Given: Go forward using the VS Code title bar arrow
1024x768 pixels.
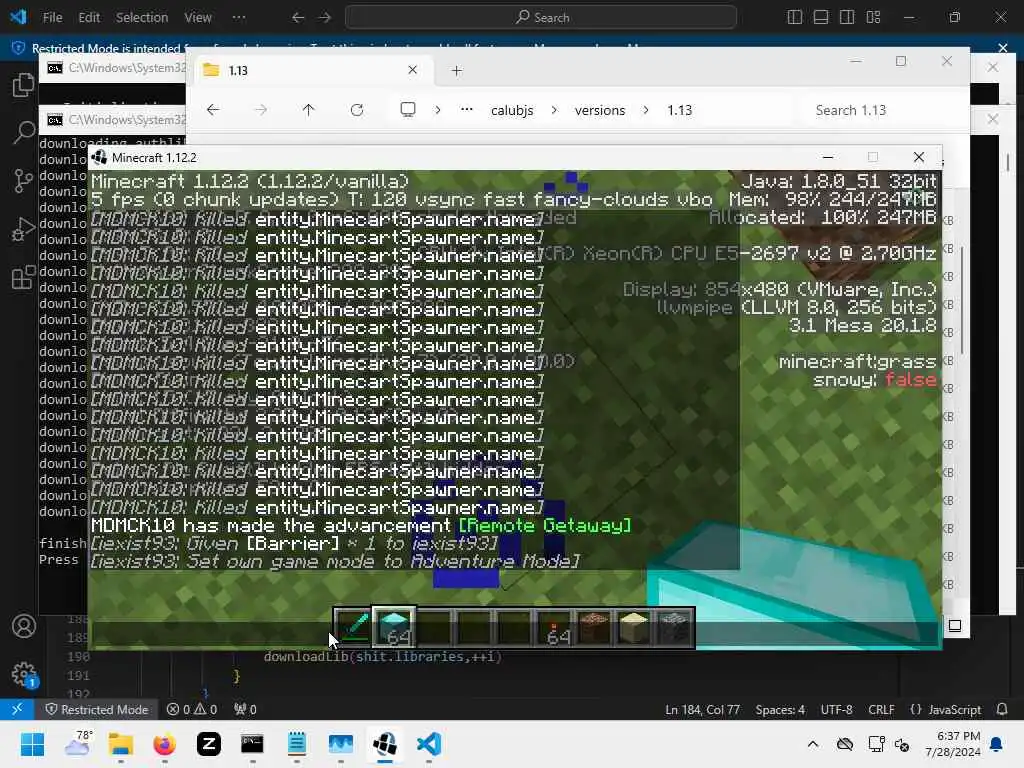Looking at the screenshot, I should [325, 18].
